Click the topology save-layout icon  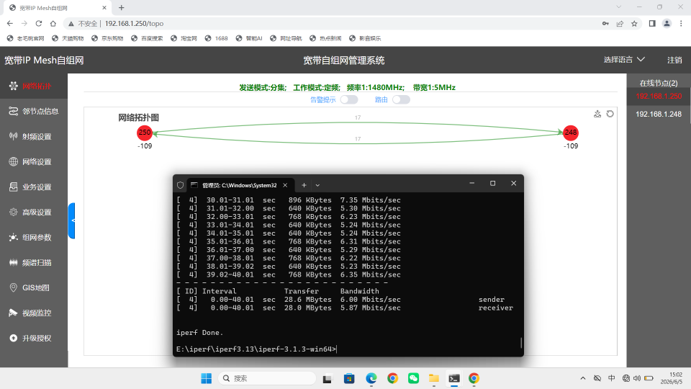coord(597,114)
